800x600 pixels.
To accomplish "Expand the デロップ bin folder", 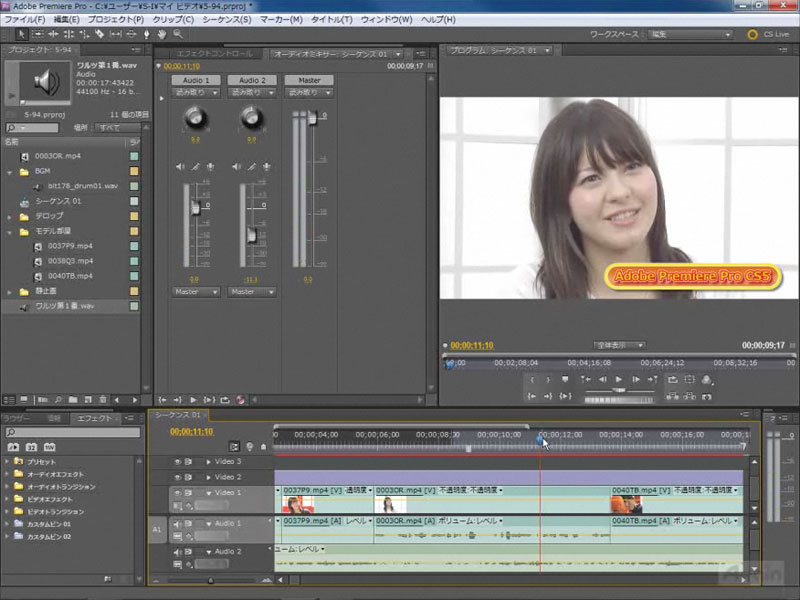I will [10, 215].
